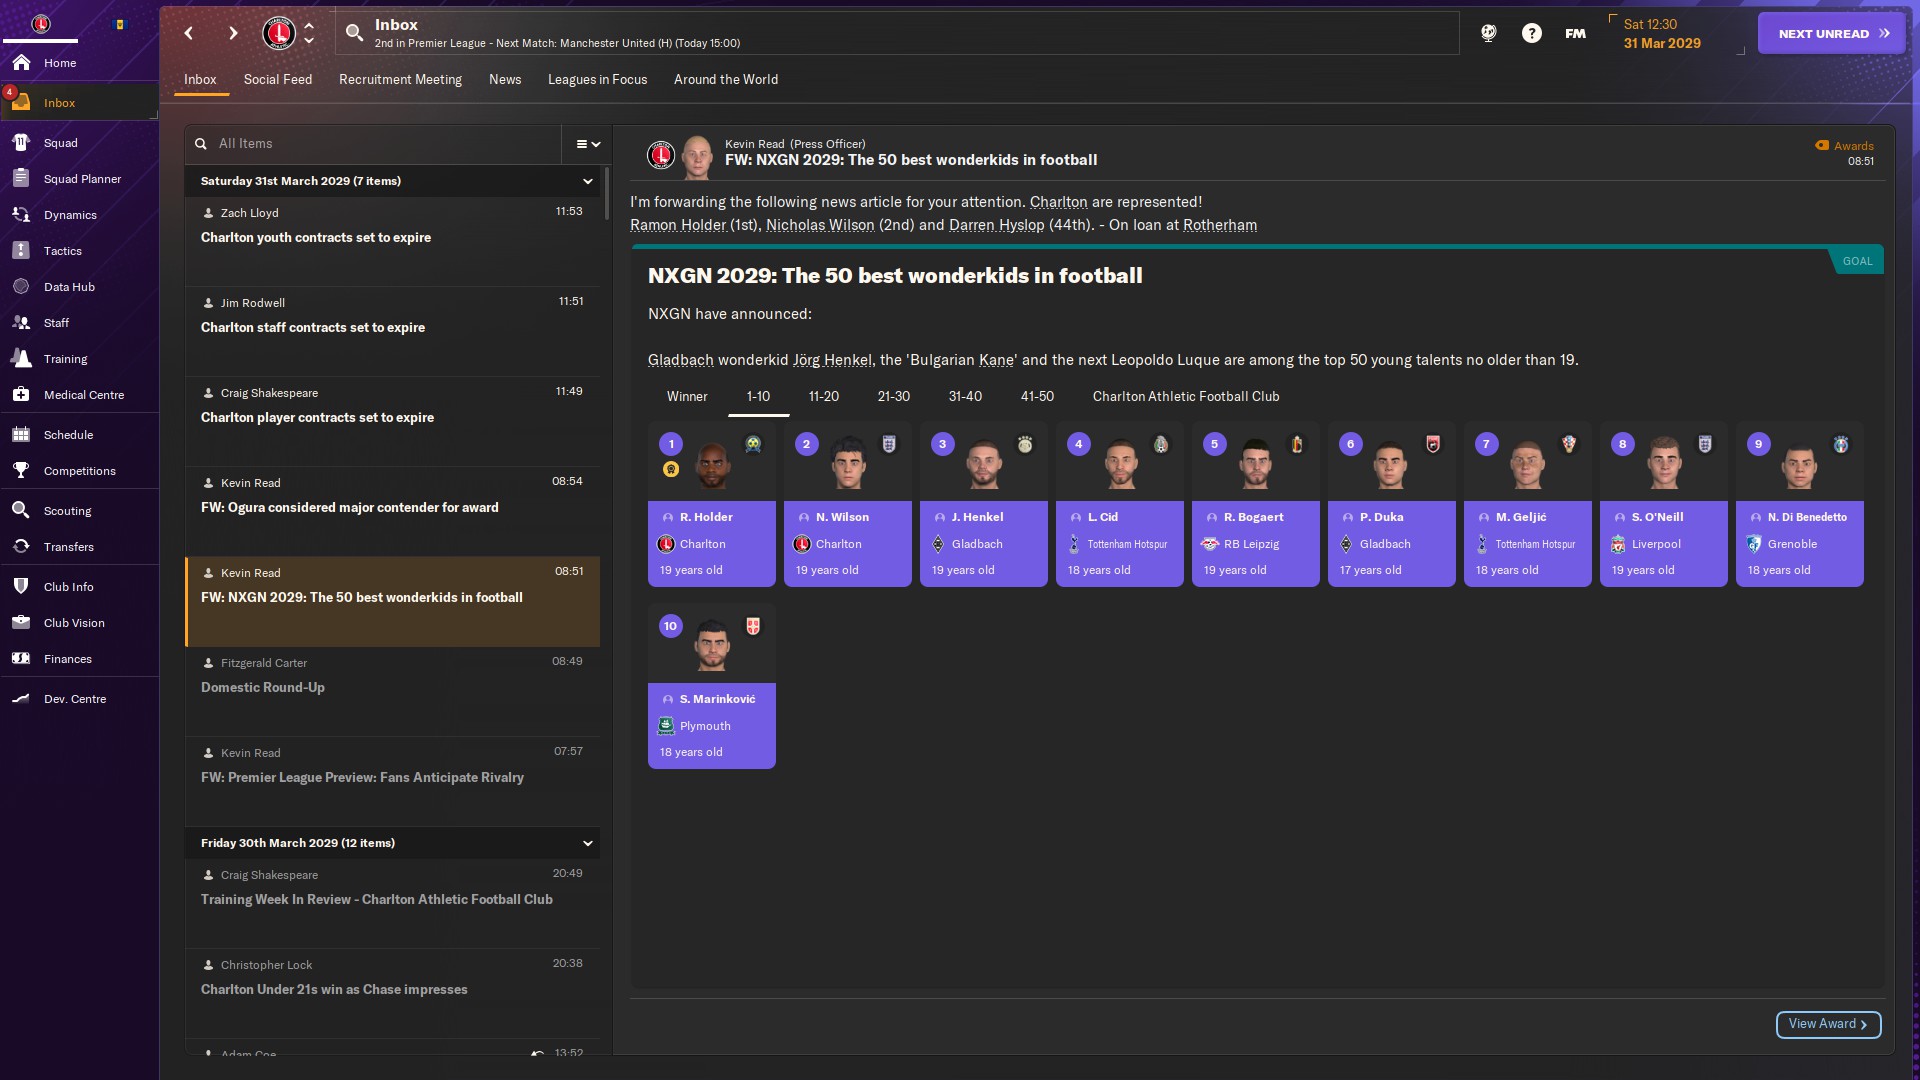This screenshot has width=1920, height=1080.
Task: Open the help question mark icon
Action: coord(1532,33)
